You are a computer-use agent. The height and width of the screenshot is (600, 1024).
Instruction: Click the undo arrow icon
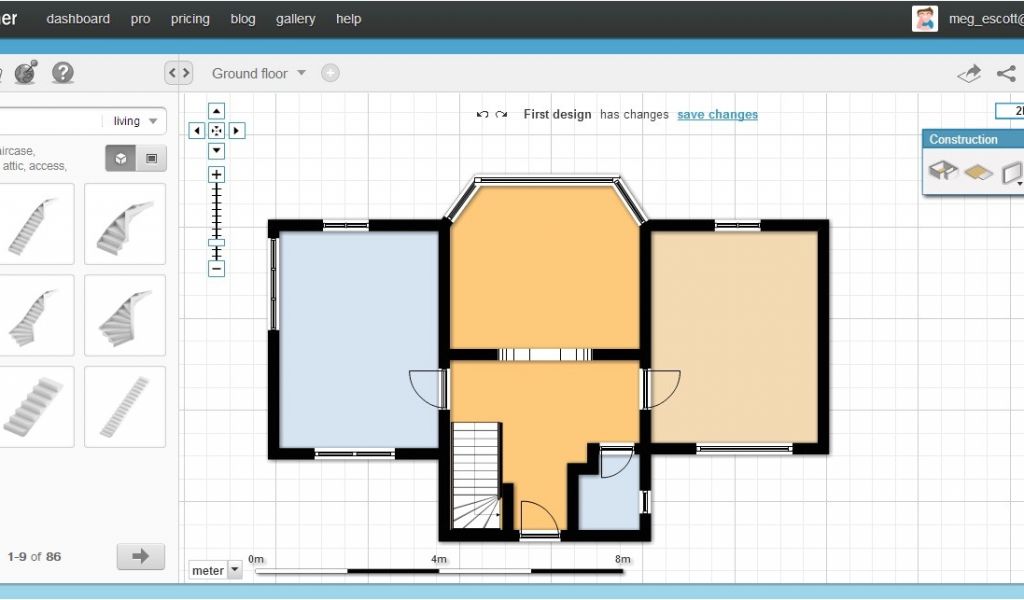[x=482, y=115]
